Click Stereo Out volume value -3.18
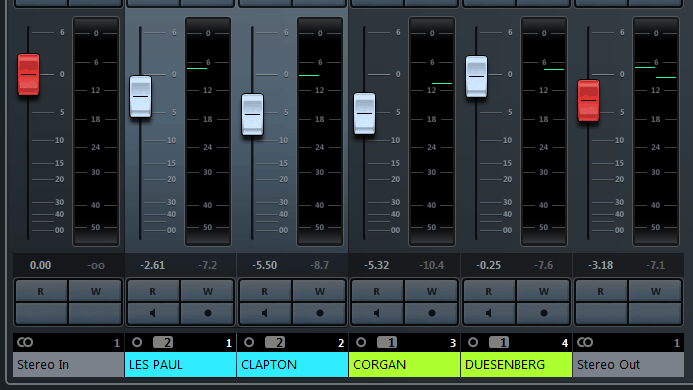Image resolution: width=693 pixels, height=390 pixels. pos(601,265)
